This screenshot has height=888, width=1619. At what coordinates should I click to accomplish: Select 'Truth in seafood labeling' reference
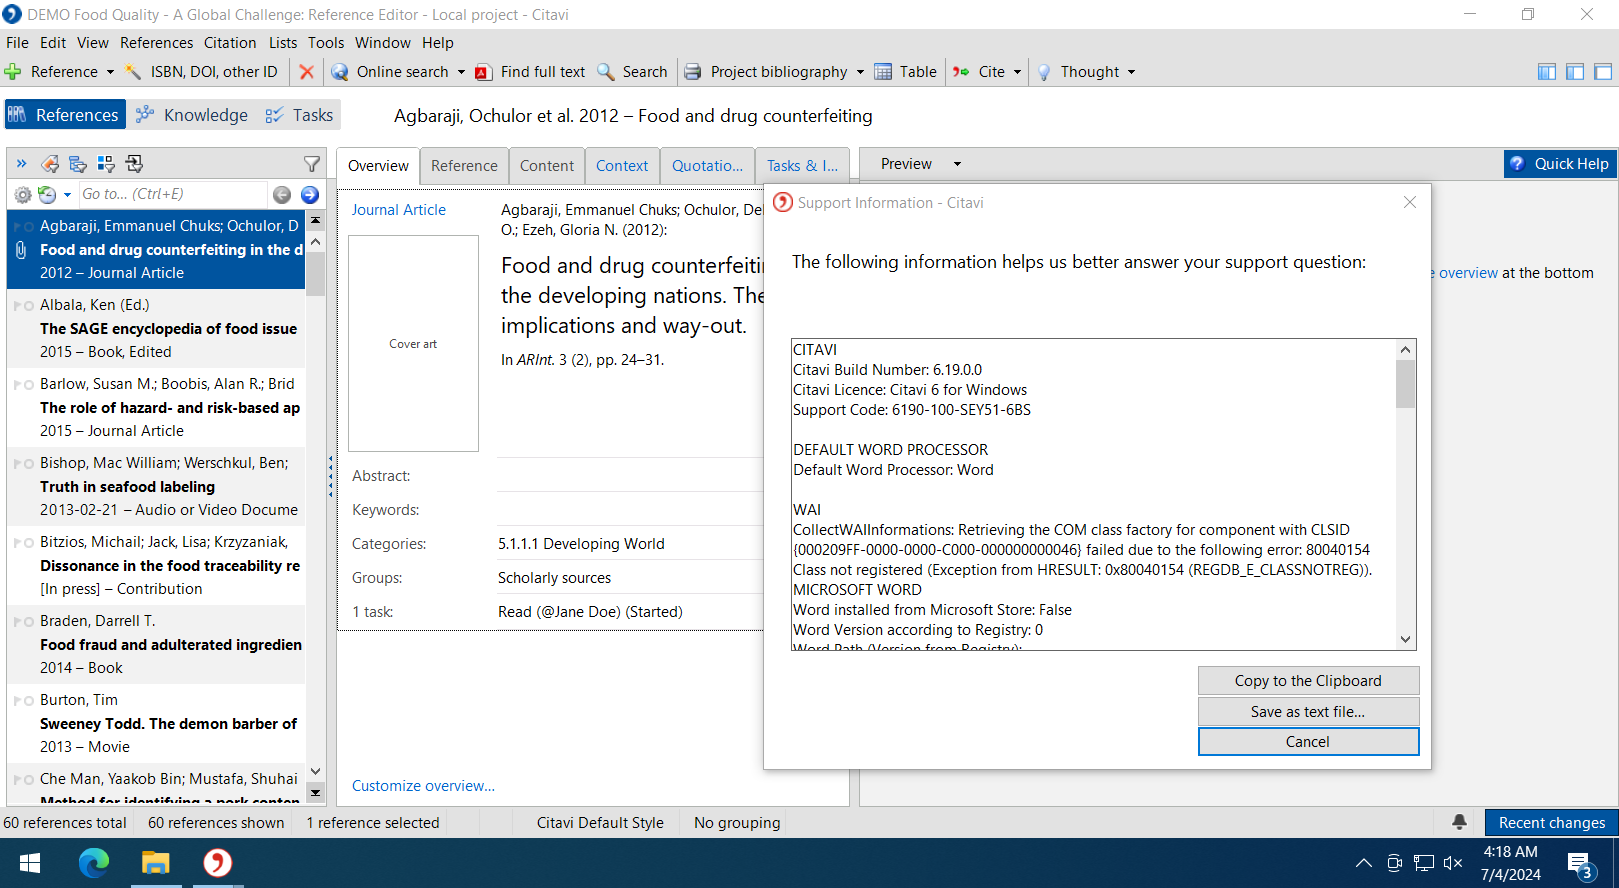156,487
